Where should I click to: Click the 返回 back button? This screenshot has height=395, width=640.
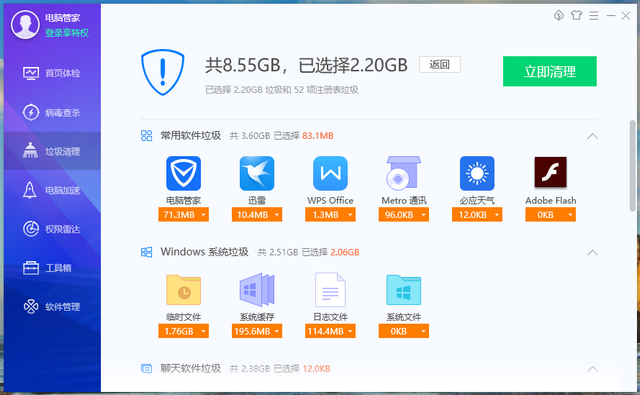pyautogui.click(x=440, y=64)
